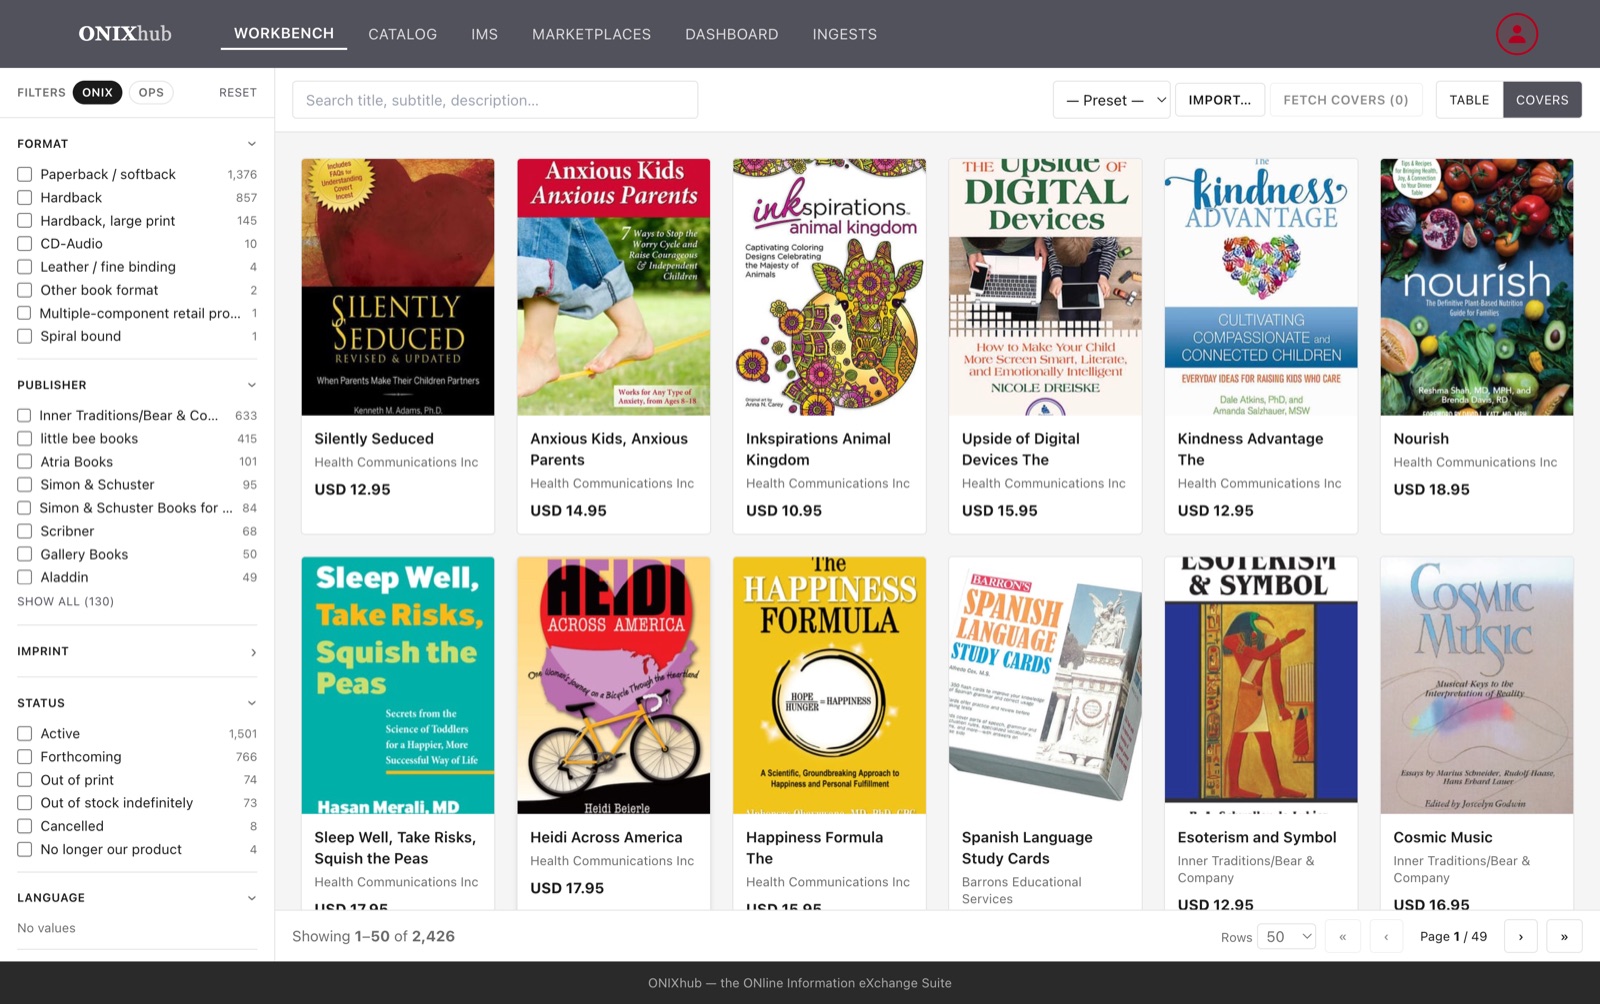Select the ONIX filter pill
The height and width of the screenshot is (1004, 1600).
coord(97,93)
